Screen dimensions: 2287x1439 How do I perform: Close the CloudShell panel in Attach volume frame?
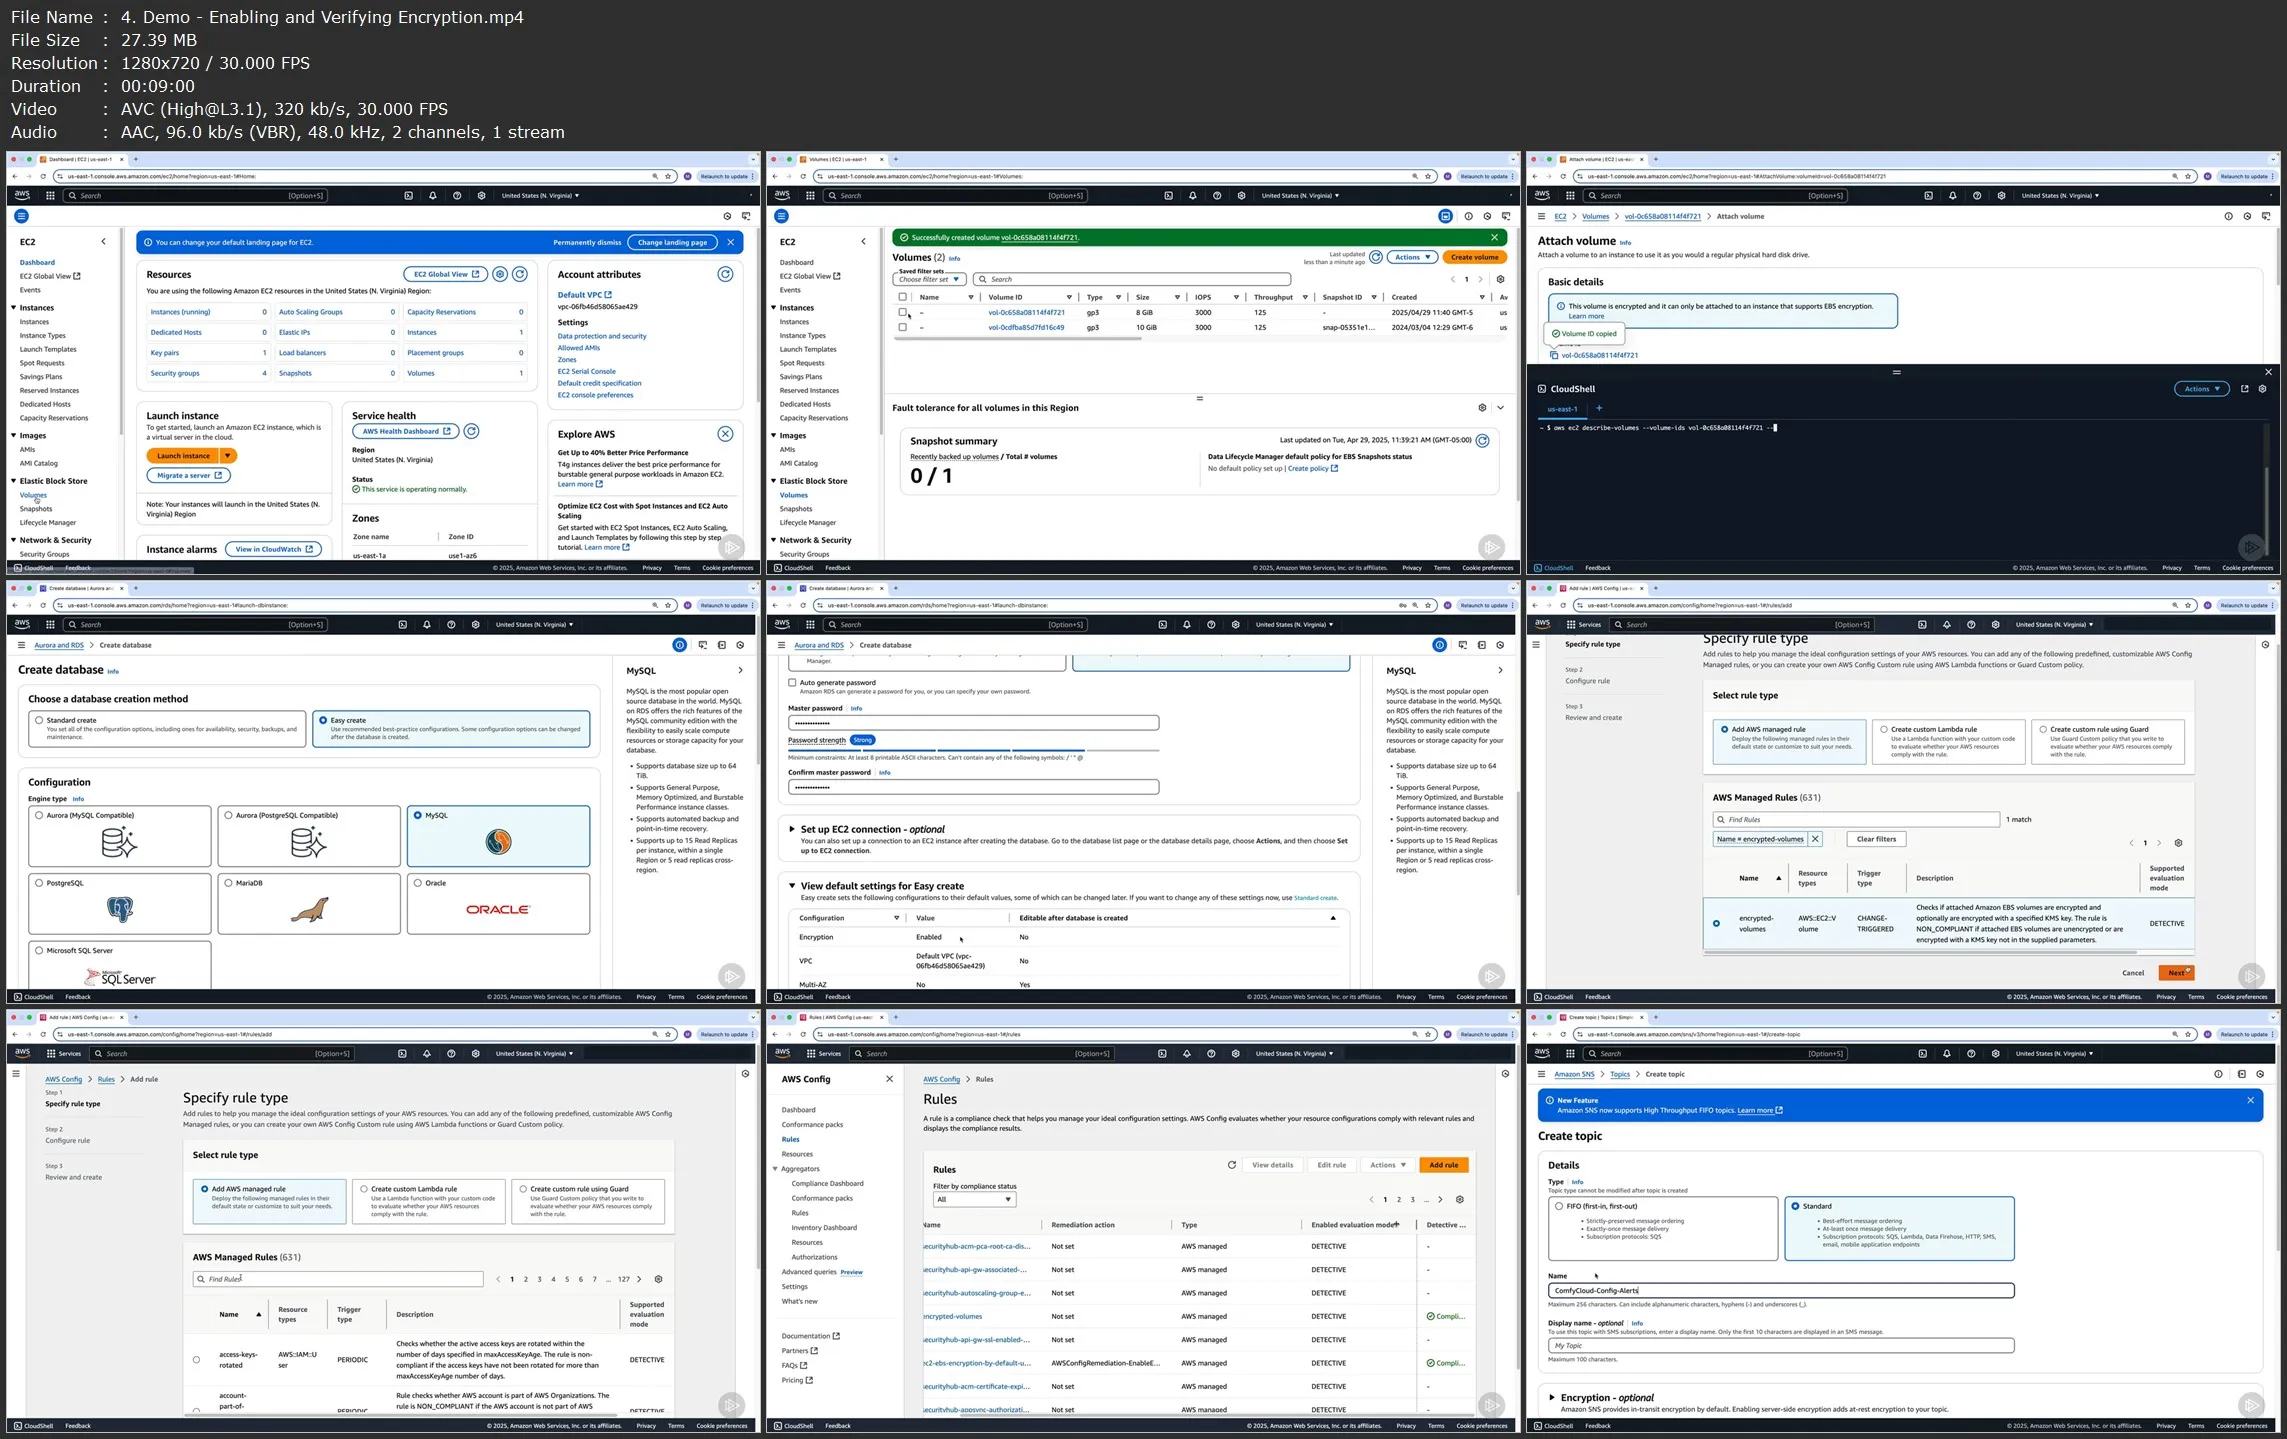(2268, 372)
